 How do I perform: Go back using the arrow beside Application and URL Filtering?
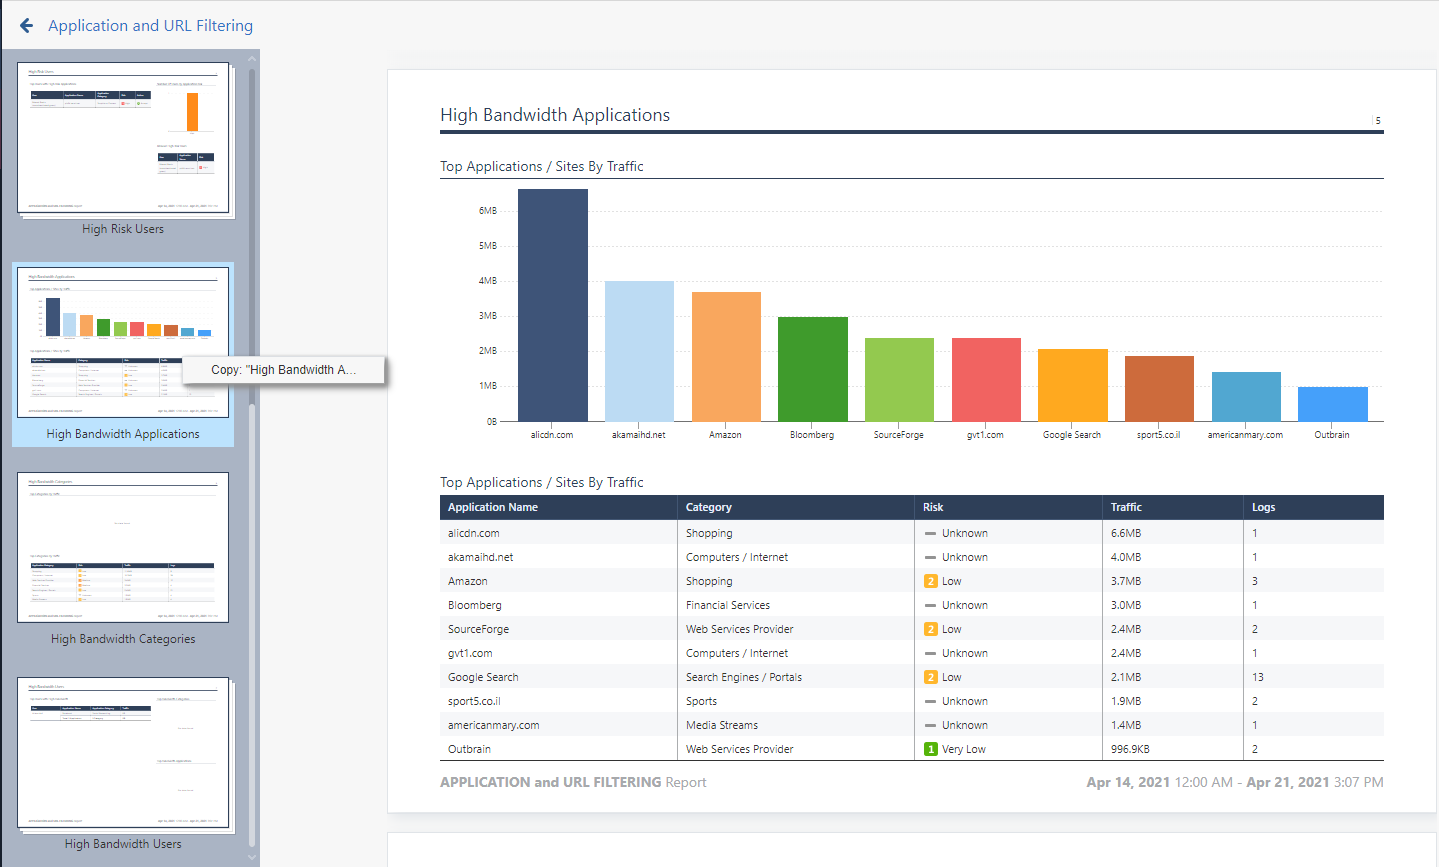(x=26, y=26)
